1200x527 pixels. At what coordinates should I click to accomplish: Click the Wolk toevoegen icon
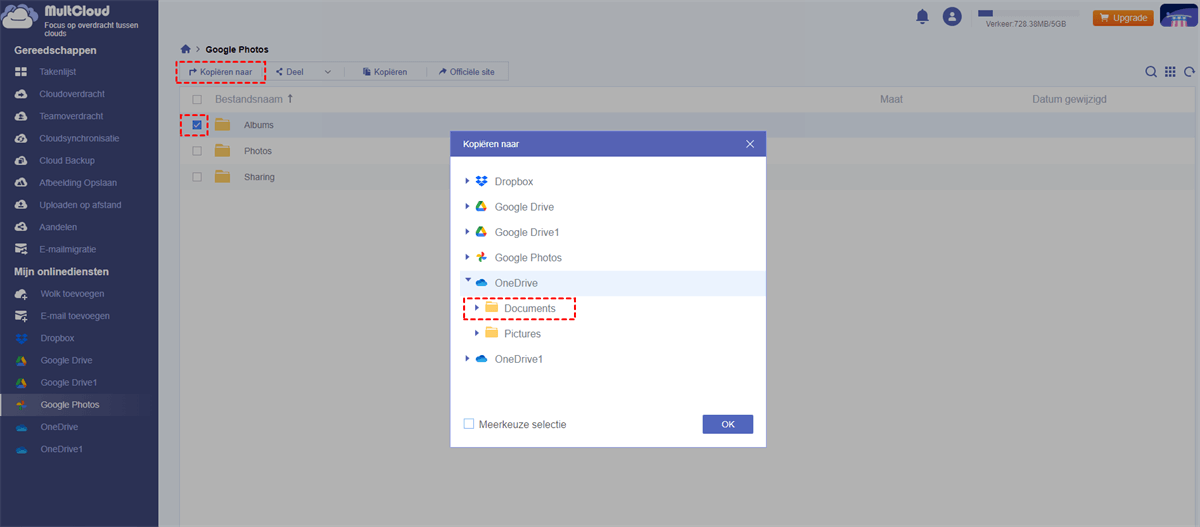(20, 294)
